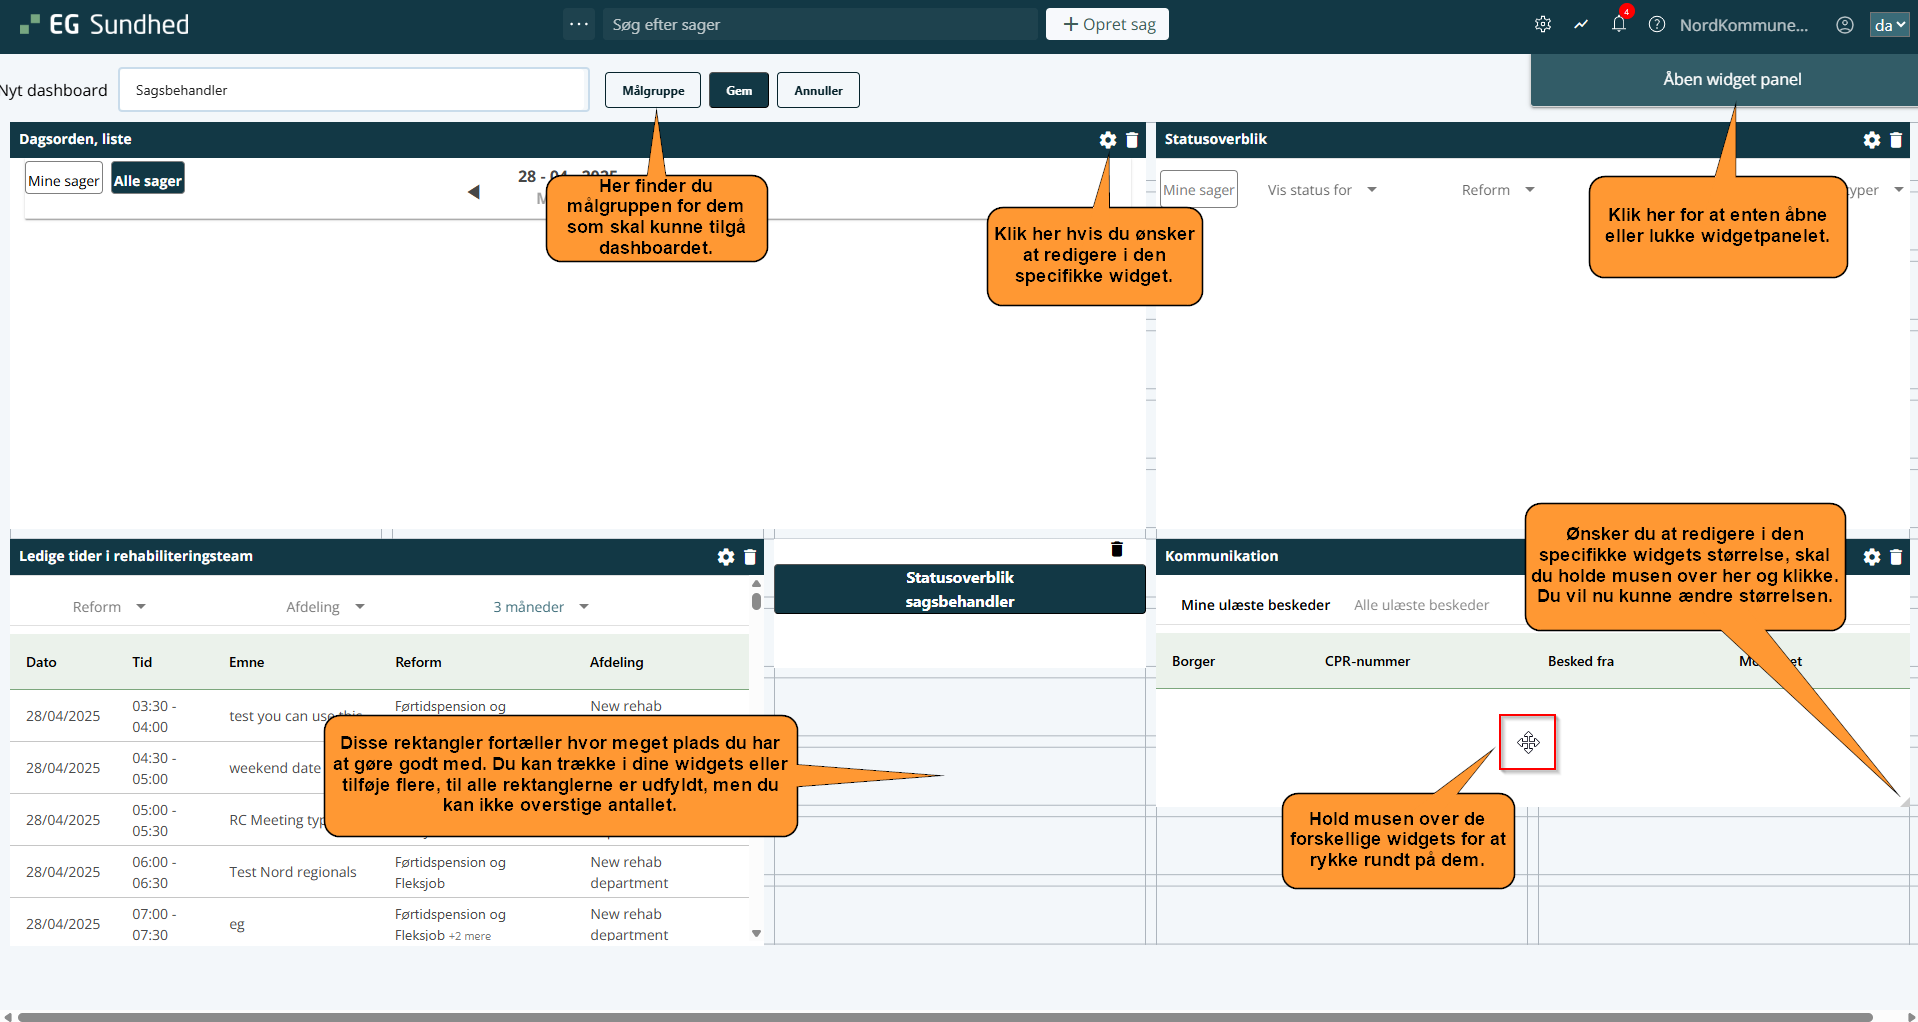Image resolution: width=1918 pixels, height=1022 pixels.
Task: Edit the Dagsorden, liste widget settings gear
Action: click(x=1107, y=140)
